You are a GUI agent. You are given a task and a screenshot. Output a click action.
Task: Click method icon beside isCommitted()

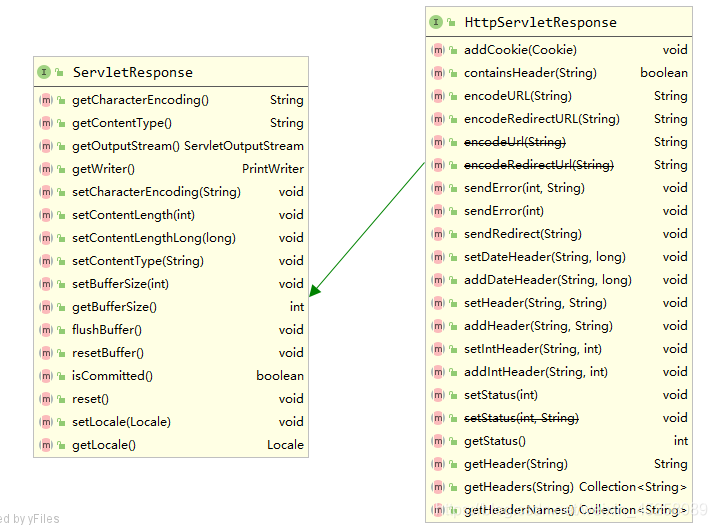coord(46,376)
